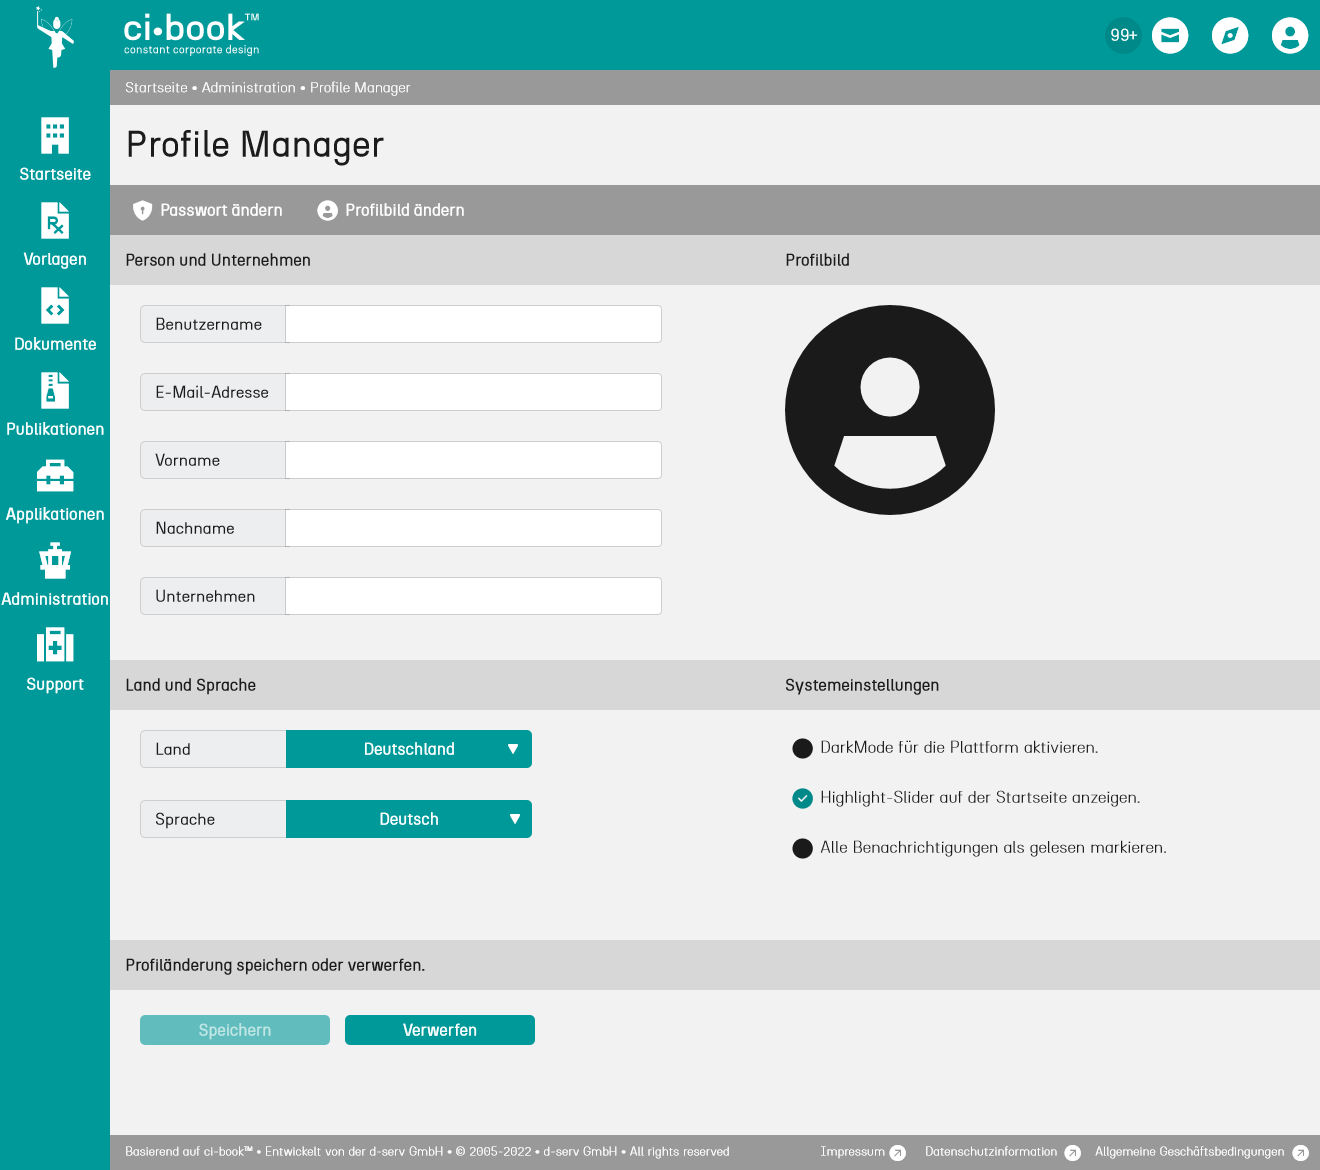This screenshot has width=1320, height=1170.
Task: Click the fairy mascot logo icon
Action: pos(55,37)
